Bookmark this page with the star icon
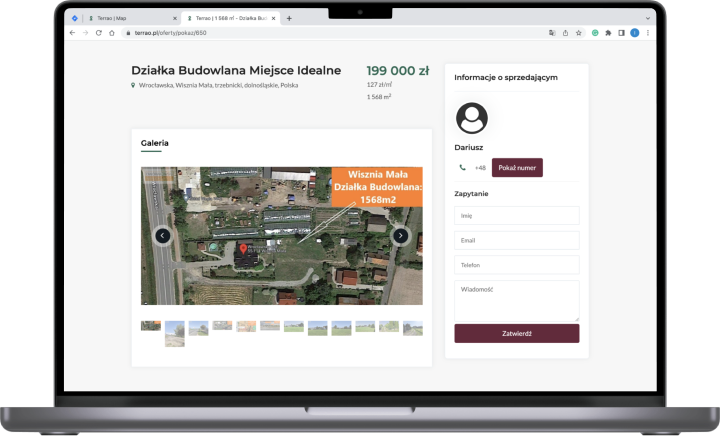The image size is (720, 436). 579,33
